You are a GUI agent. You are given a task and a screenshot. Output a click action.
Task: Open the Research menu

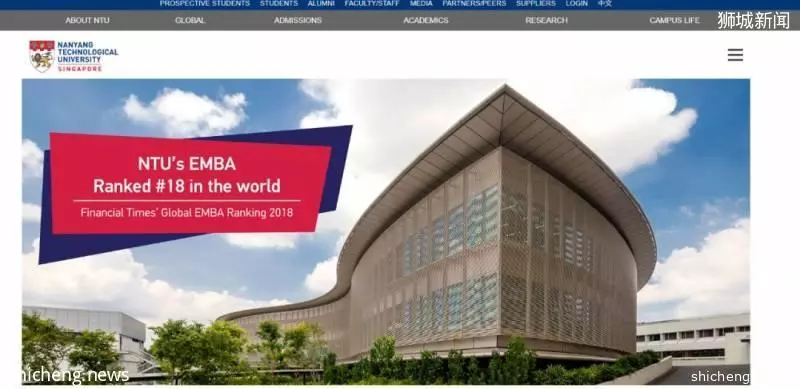coord(546,20)
